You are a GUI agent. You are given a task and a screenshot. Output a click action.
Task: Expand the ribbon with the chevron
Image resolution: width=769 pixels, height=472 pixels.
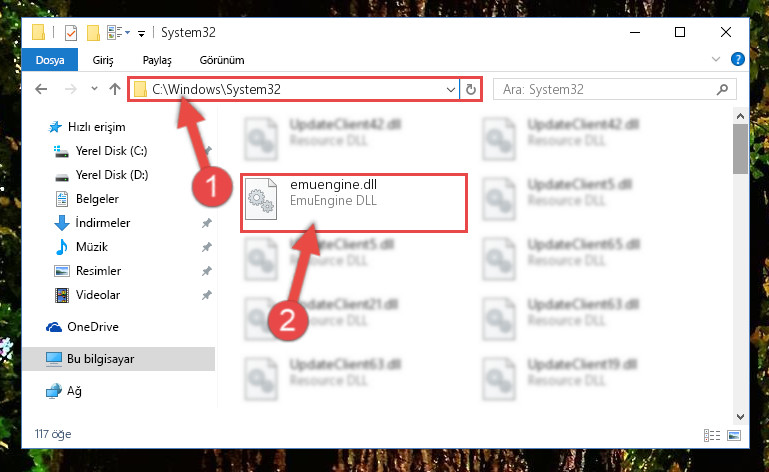click(716, 59)
